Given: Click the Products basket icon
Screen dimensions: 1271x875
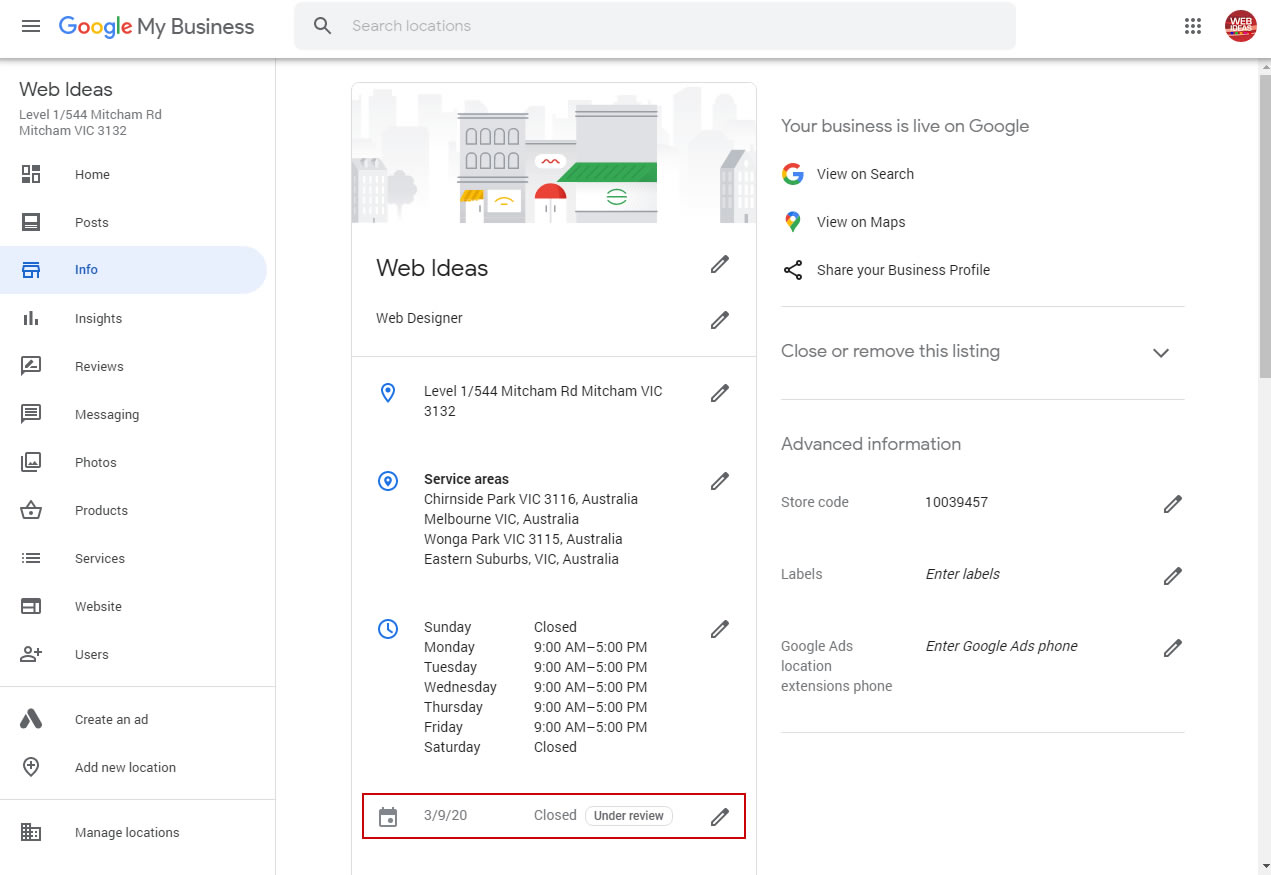Looking at the screenshot, I should [x=31, y=510].
